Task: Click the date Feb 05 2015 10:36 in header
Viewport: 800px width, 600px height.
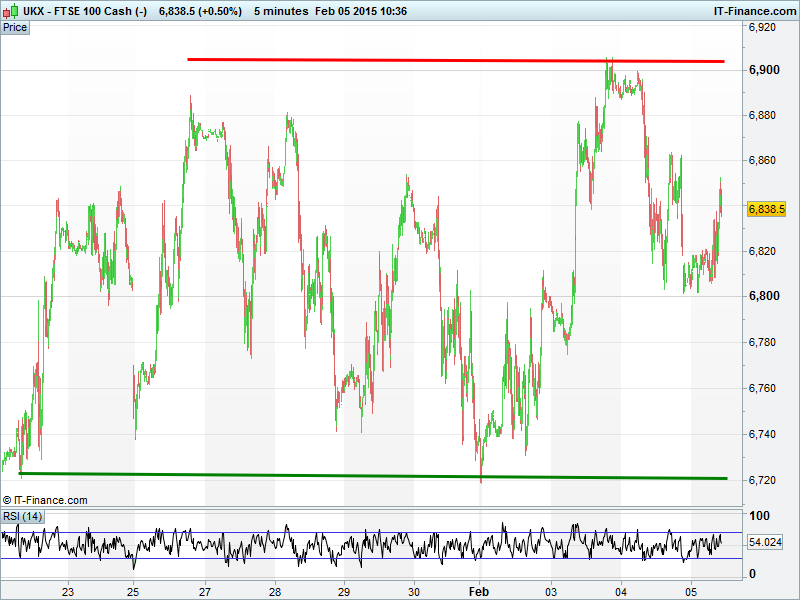Action: pos(361,10)
